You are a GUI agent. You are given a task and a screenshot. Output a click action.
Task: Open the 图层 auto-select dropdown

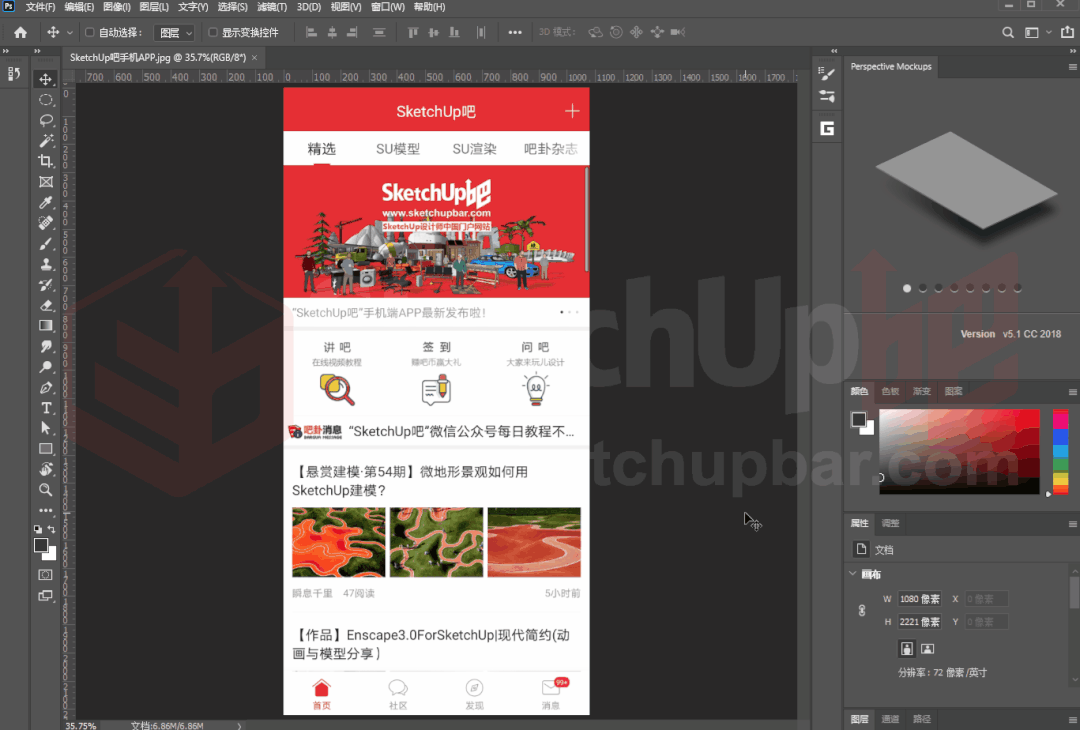pyautogui.click(x=174, y=32)
